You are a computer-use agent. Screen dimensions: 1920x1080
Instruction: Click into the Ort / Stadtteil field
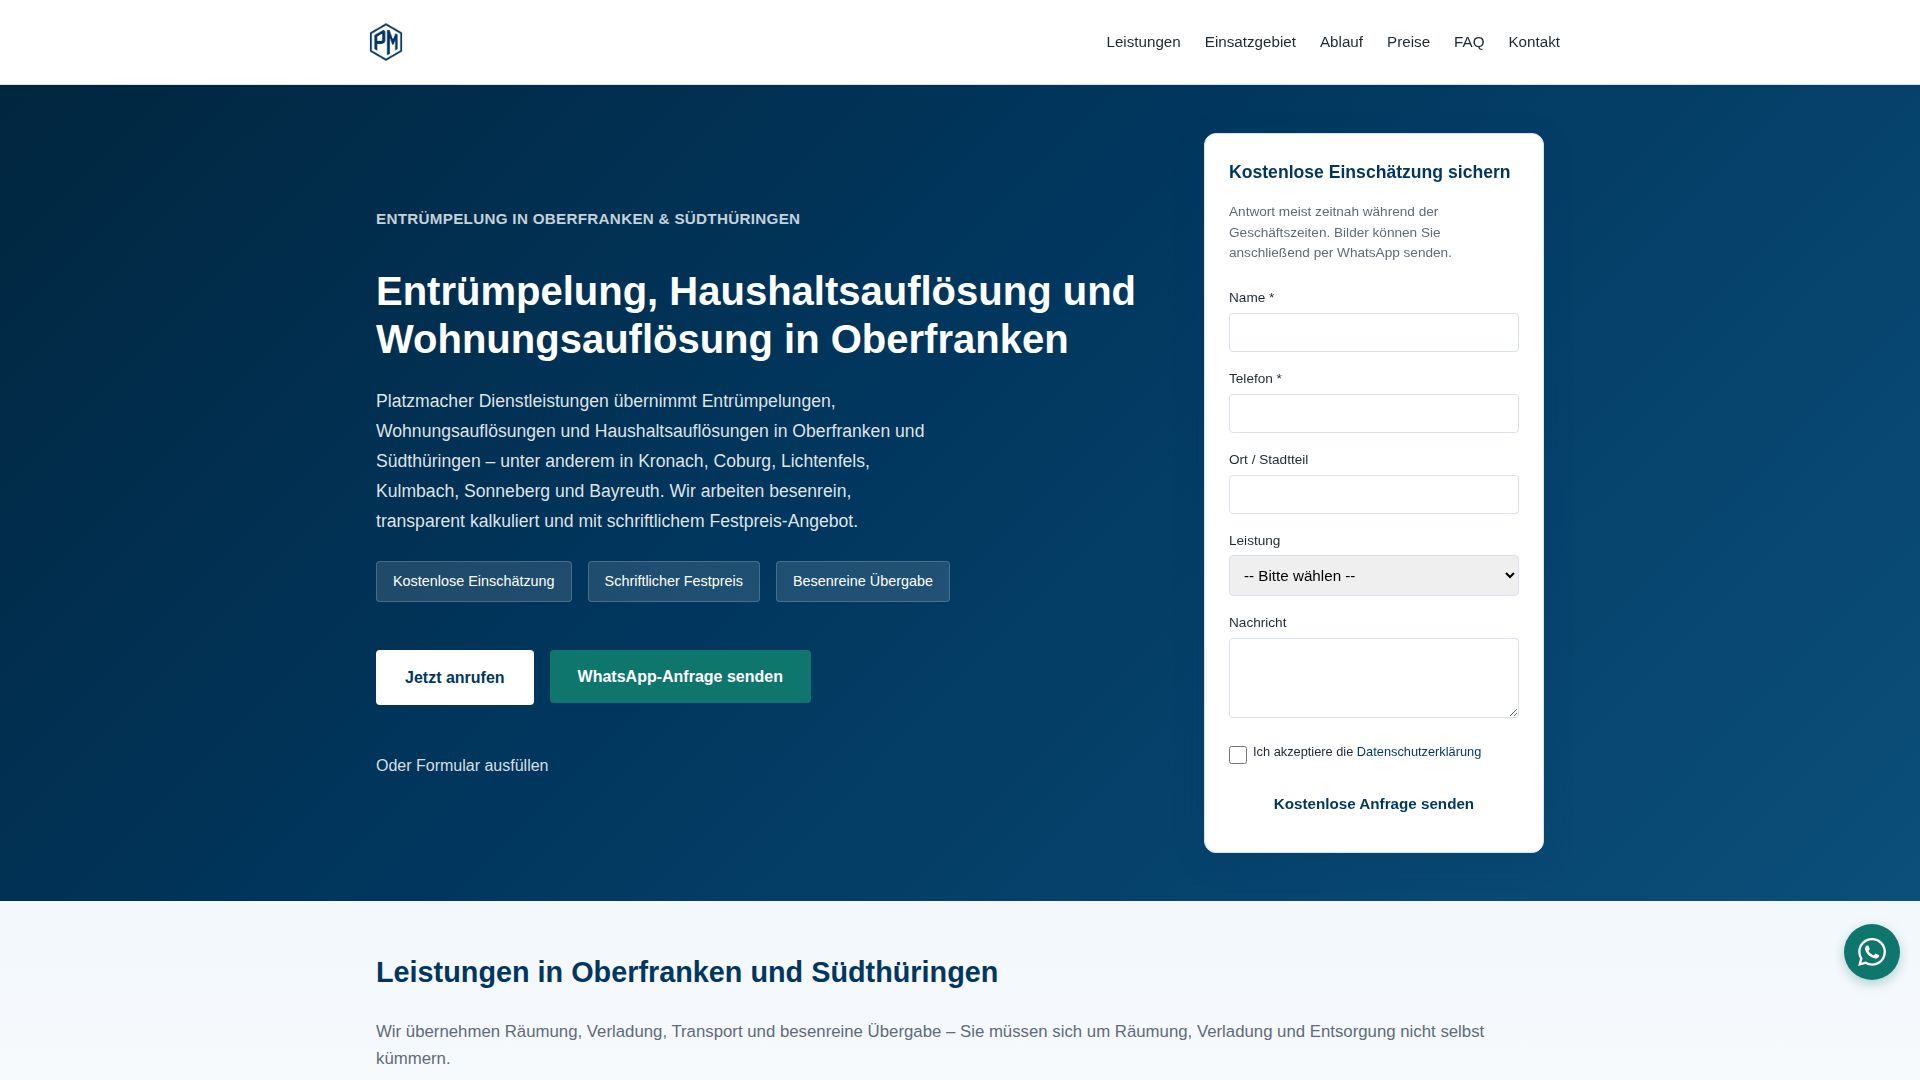(1373, 494)
